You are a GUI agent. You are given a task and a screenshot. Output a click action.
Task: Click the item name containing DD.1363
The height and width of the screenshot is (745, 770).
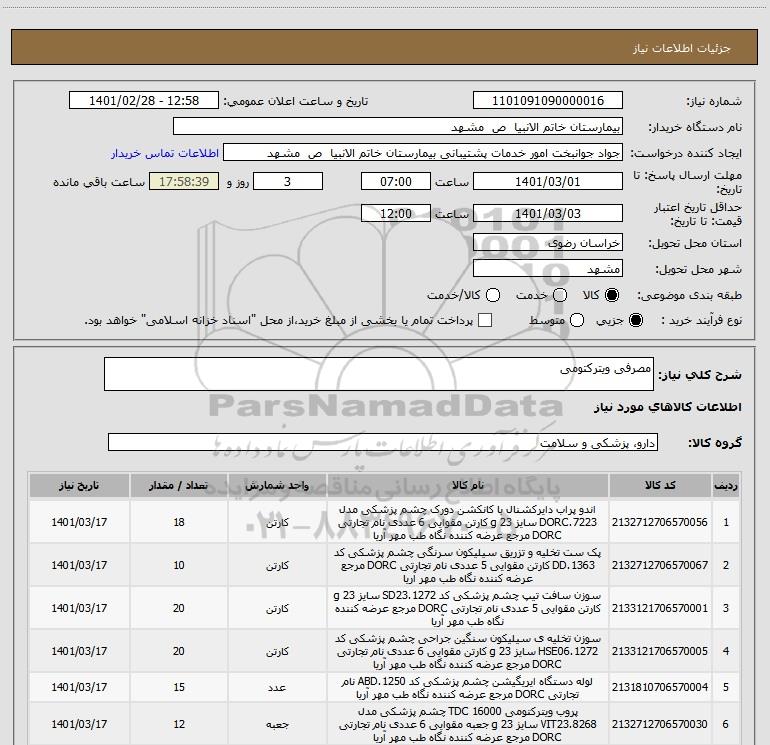pyautogui.click(x=468, y=565)
